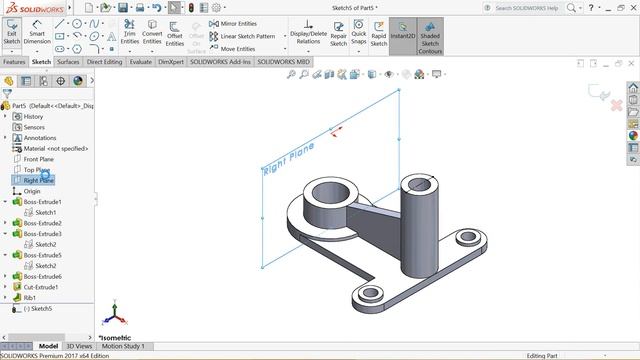640x360 pixels.
Task: Switch to the Surfaces tab
Action: 68,62
